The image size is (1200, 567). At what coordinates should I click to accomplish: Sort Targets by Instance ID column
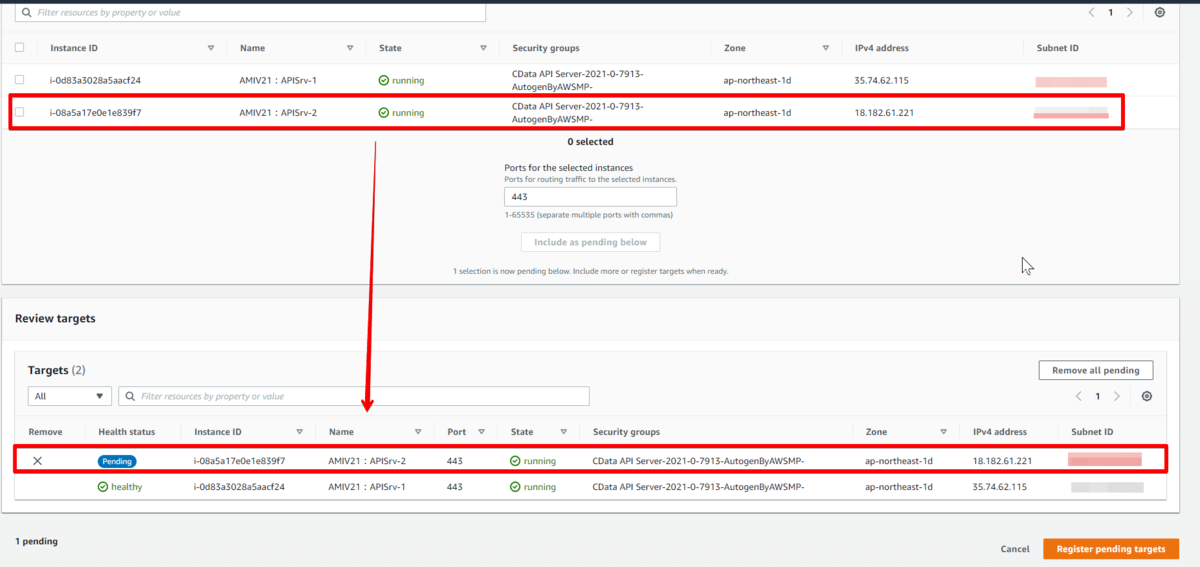tap(299, 432)
